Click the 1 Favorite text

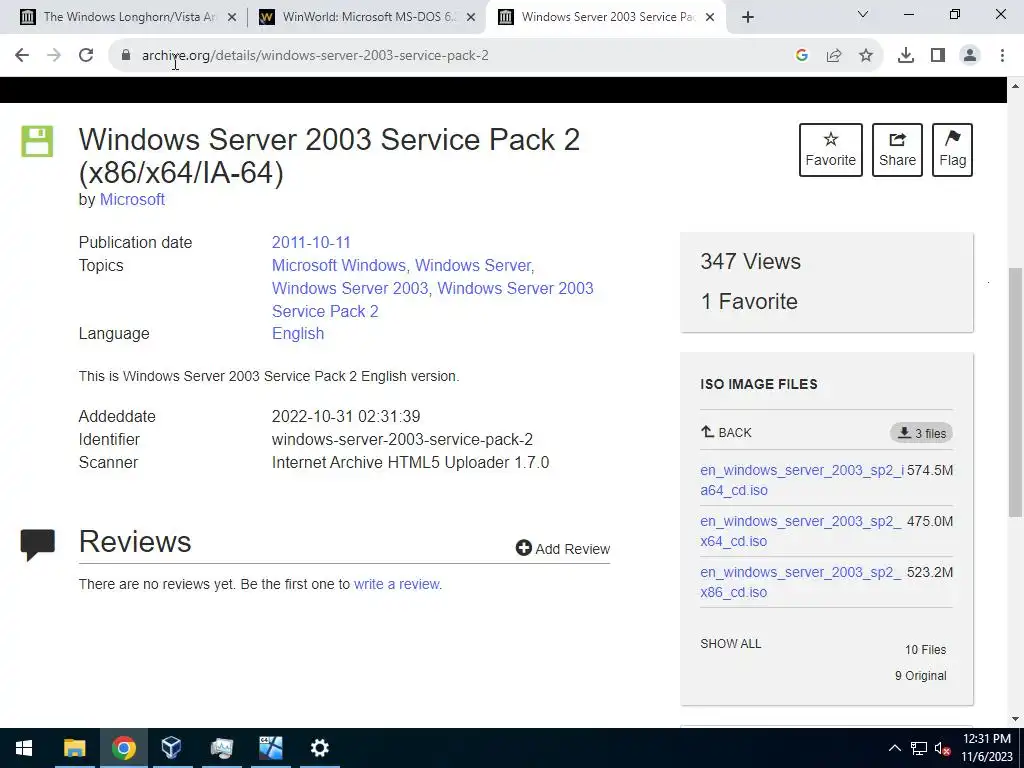[749, 302]
